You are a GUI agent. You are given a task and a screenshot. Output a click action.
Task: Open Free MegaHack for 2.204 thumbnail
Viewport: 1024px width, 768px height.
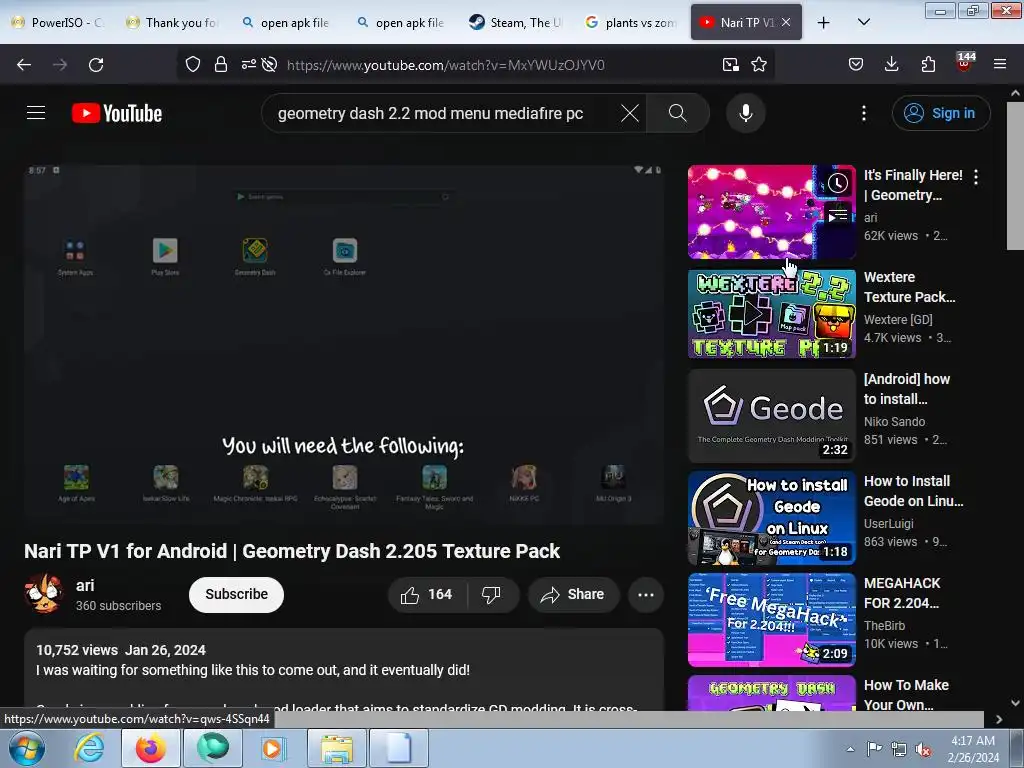click(771, 620)
